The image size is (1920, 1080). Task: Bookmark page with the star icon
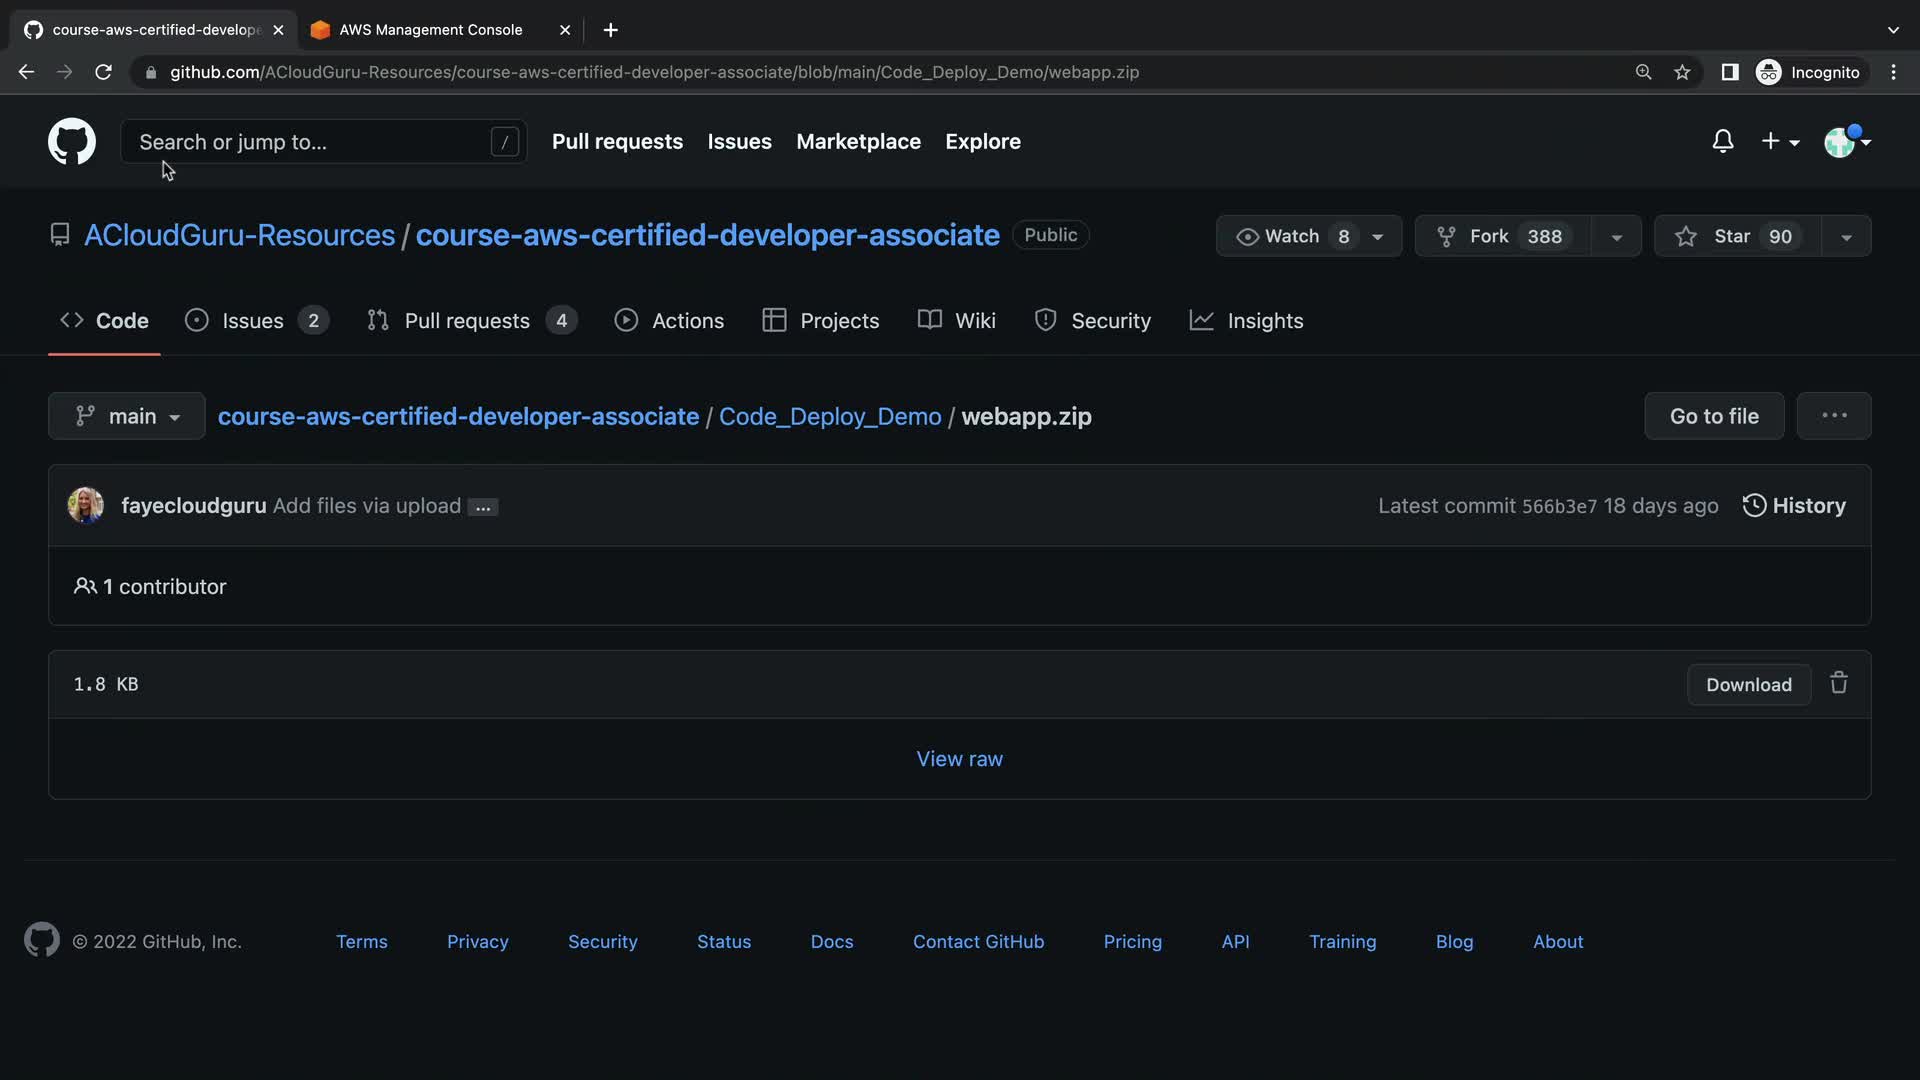pos(1682,72)
